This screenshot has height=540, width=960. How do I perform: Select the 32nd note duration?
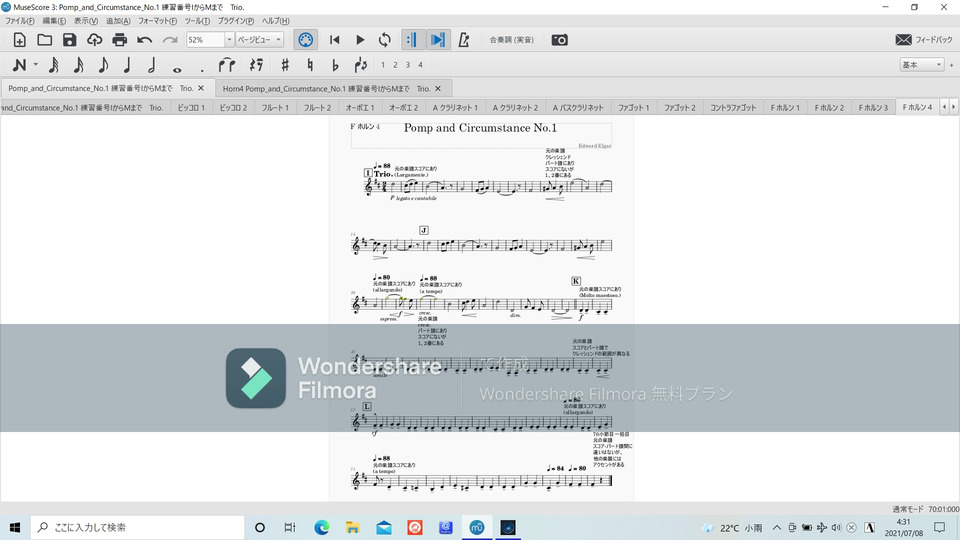[x=54, y=64]
